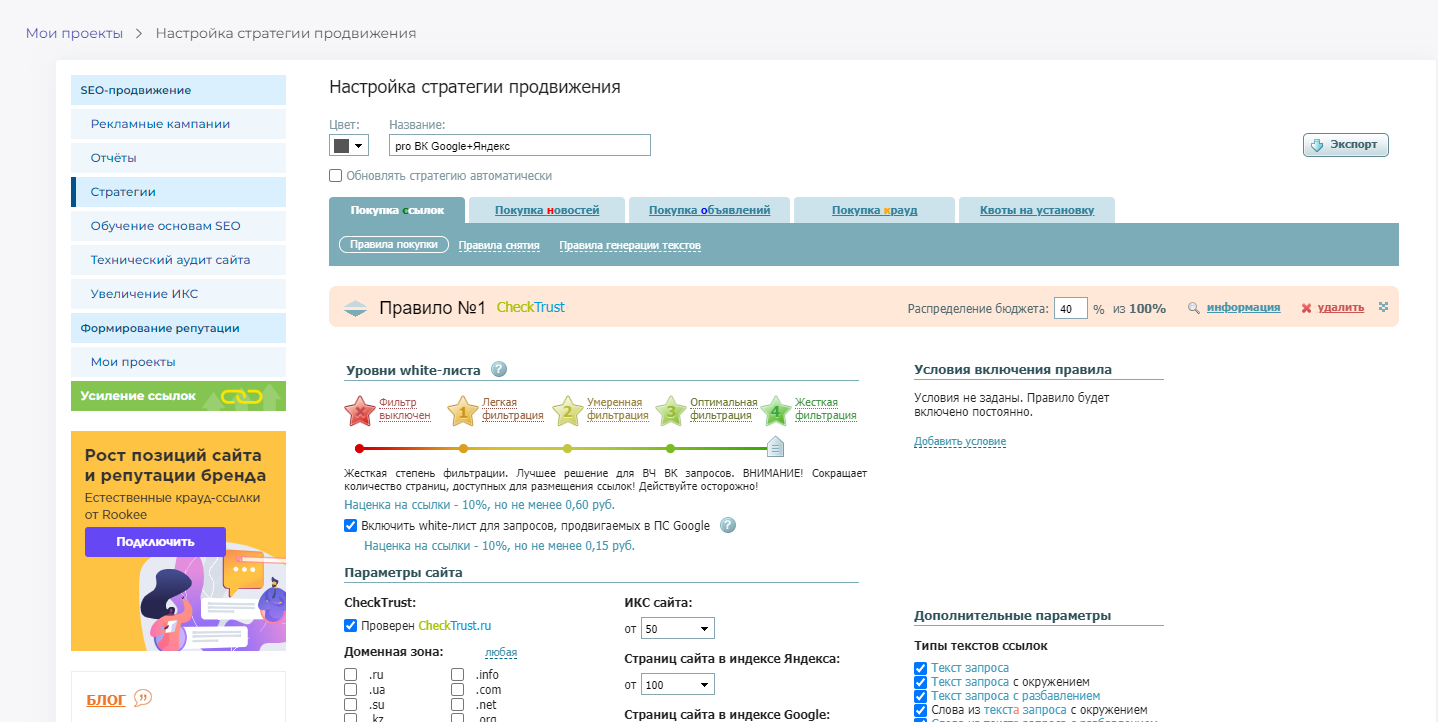This screenshot has height=722, width=1438.
Task: Click the red 'Фильтр выключен' star icon
Action: tap(359, 410)
